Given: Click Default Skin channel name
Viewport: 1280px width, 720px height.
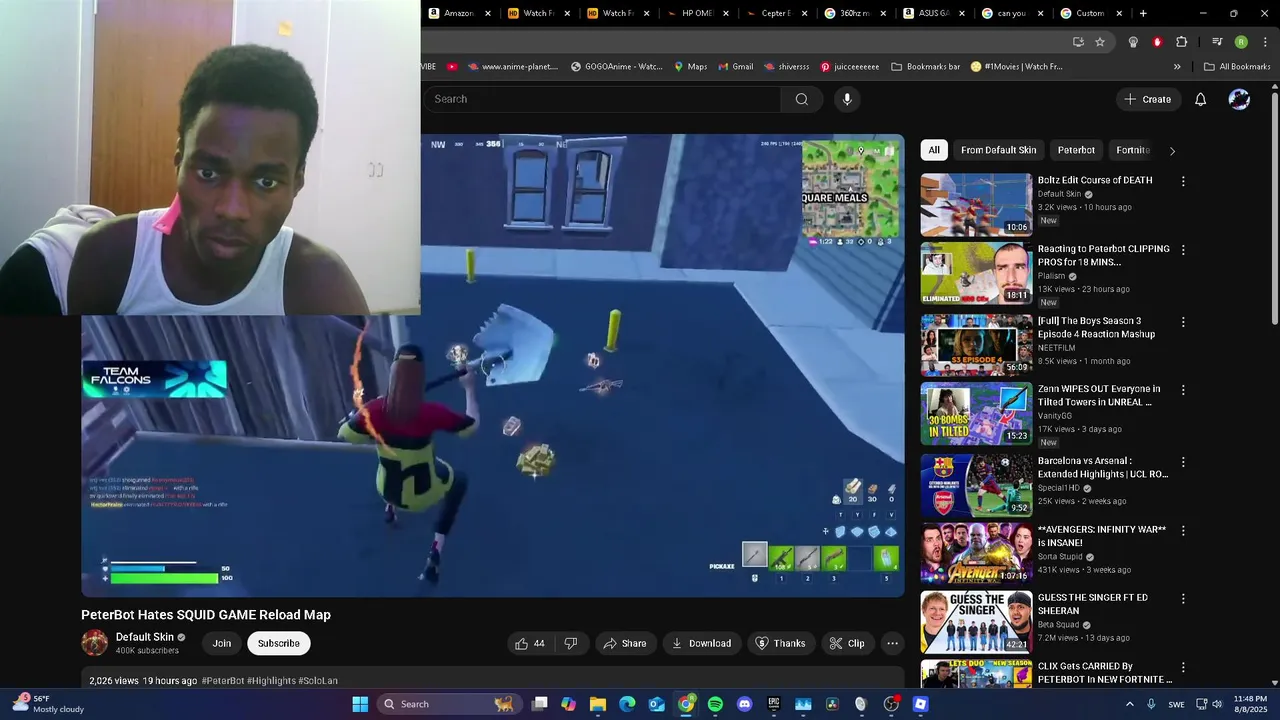Looking at the screenshot, I should click(x=145, y=637).
